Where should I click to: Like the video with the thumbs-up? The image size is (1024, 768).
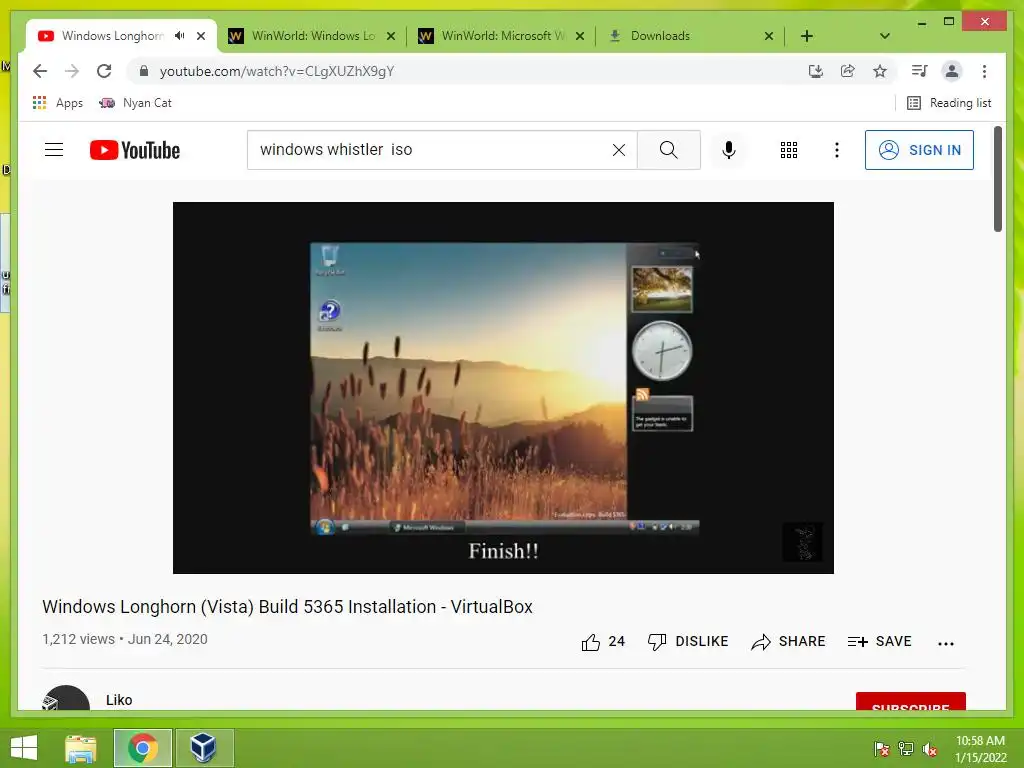tap(603, 642)
